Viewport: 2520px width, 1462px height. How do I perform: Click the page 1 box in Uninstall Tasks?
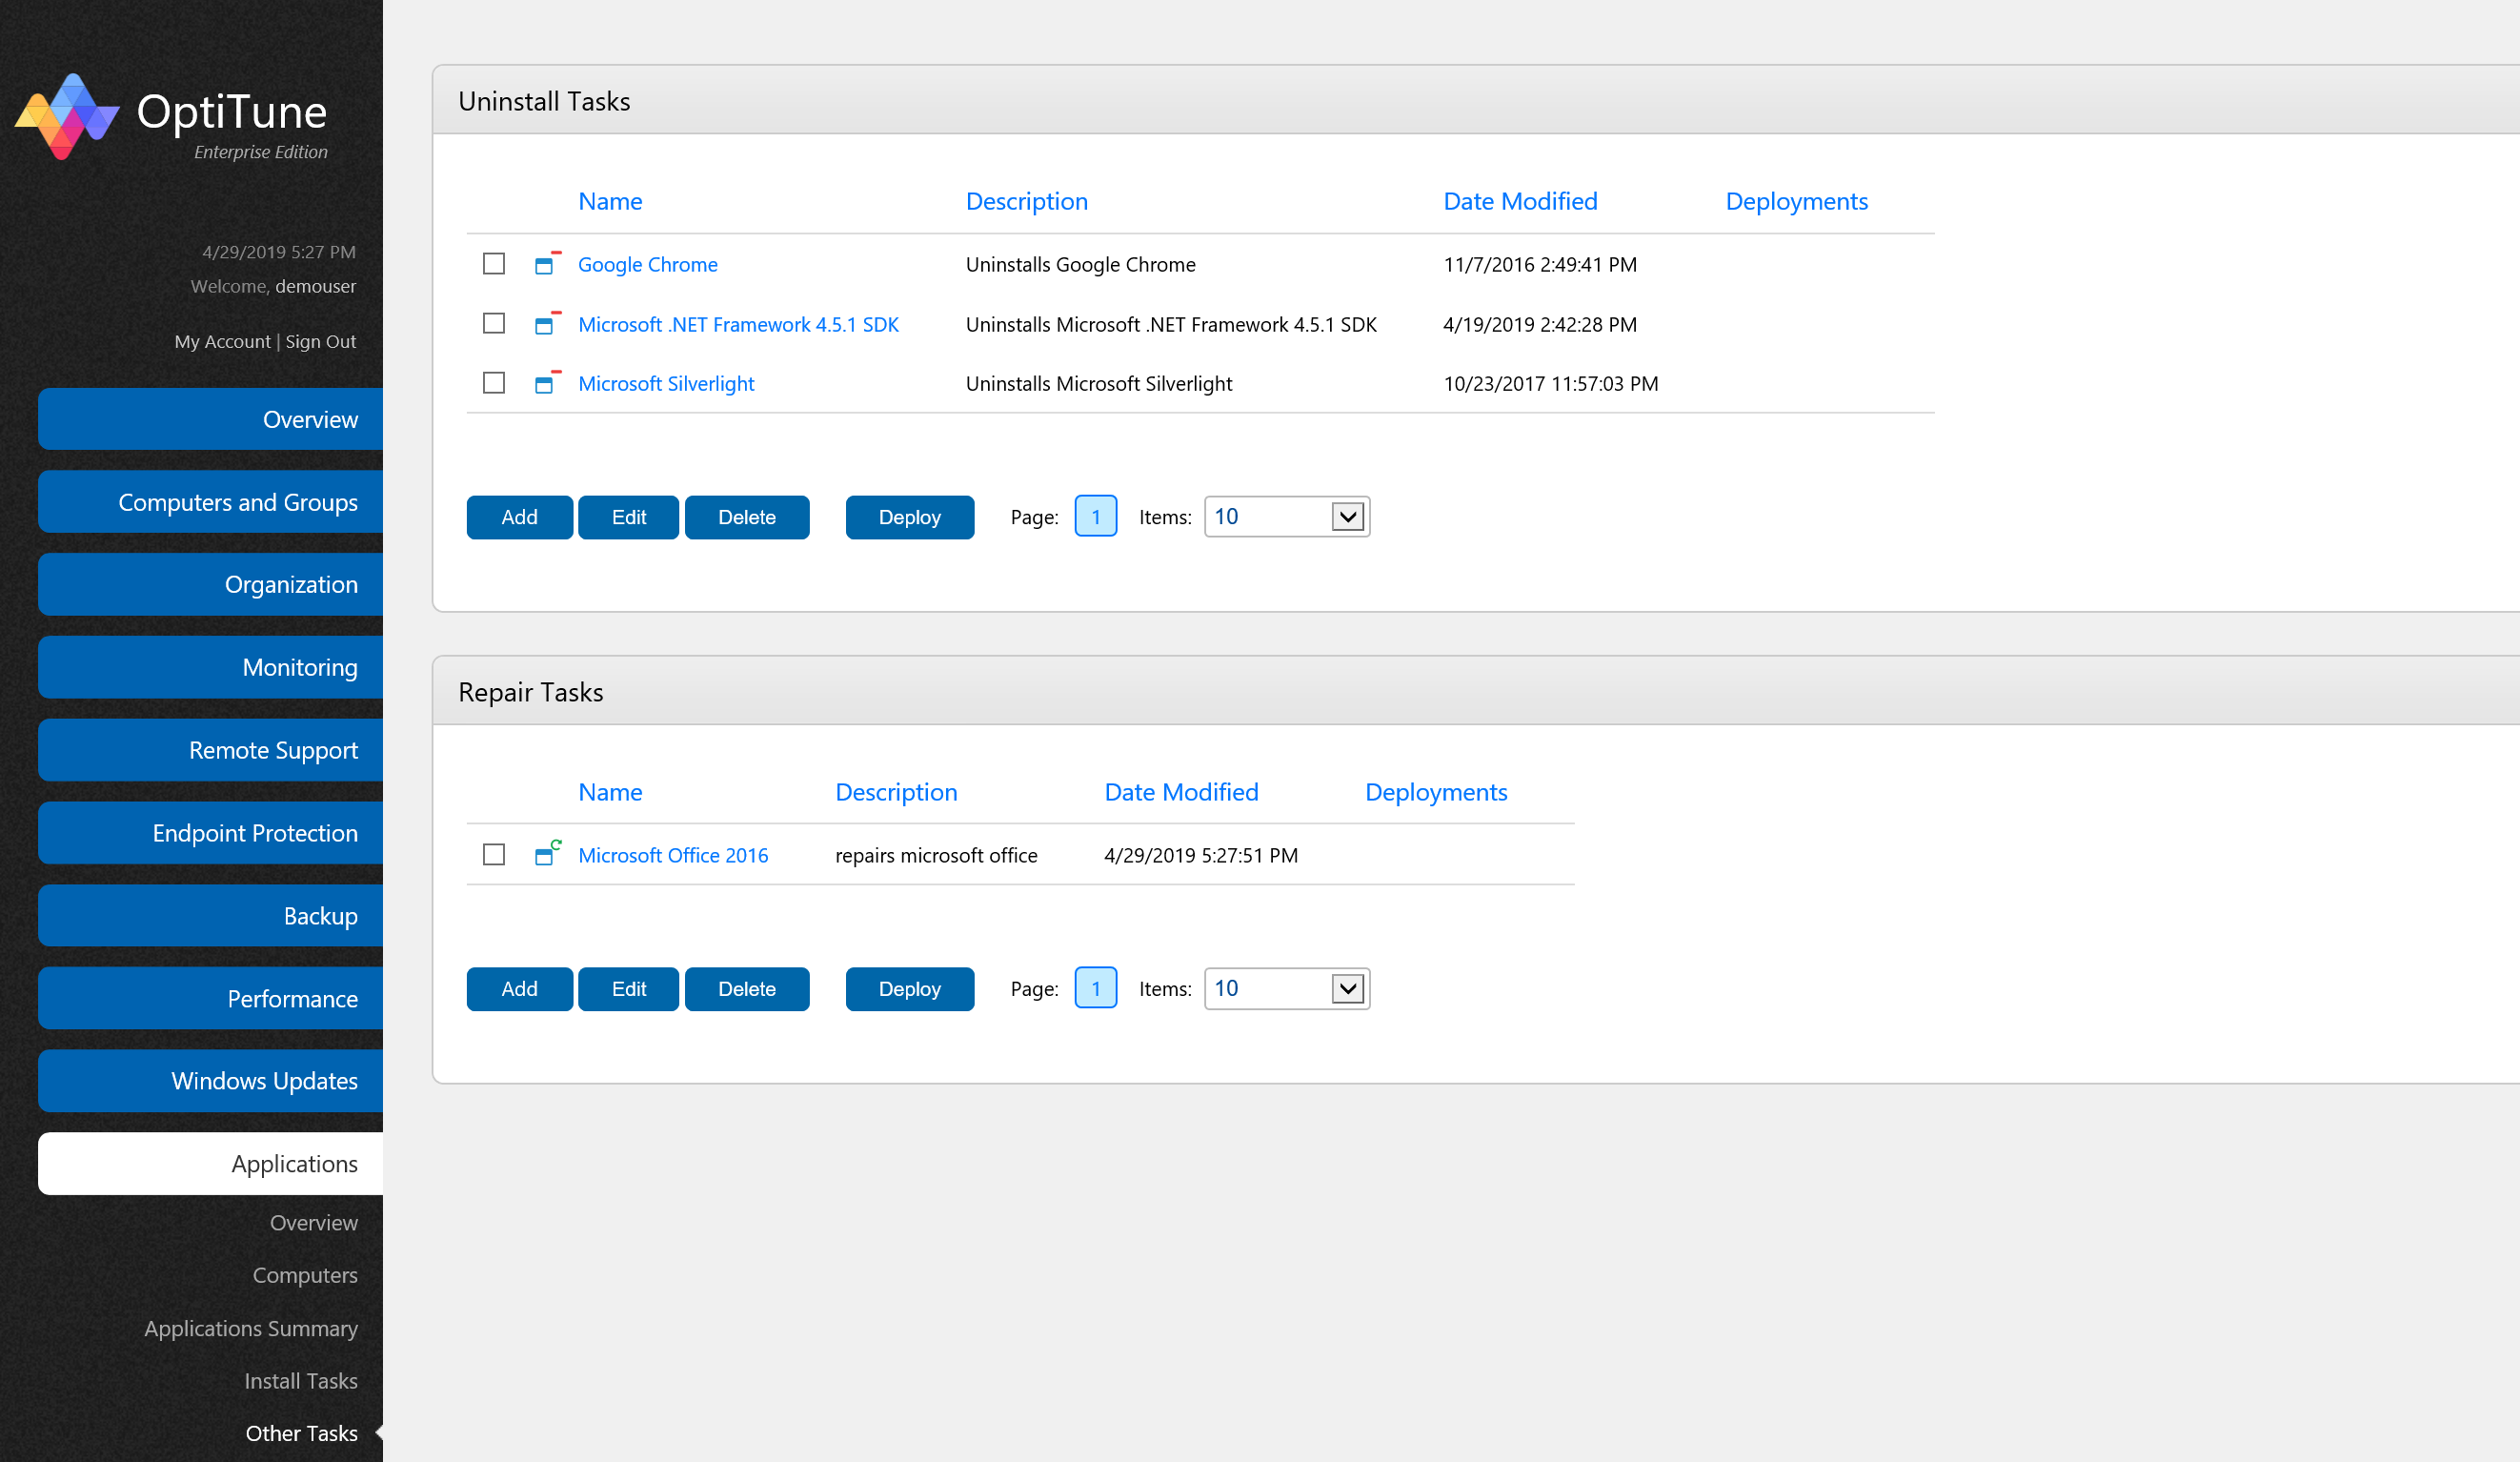(1095, 516)
